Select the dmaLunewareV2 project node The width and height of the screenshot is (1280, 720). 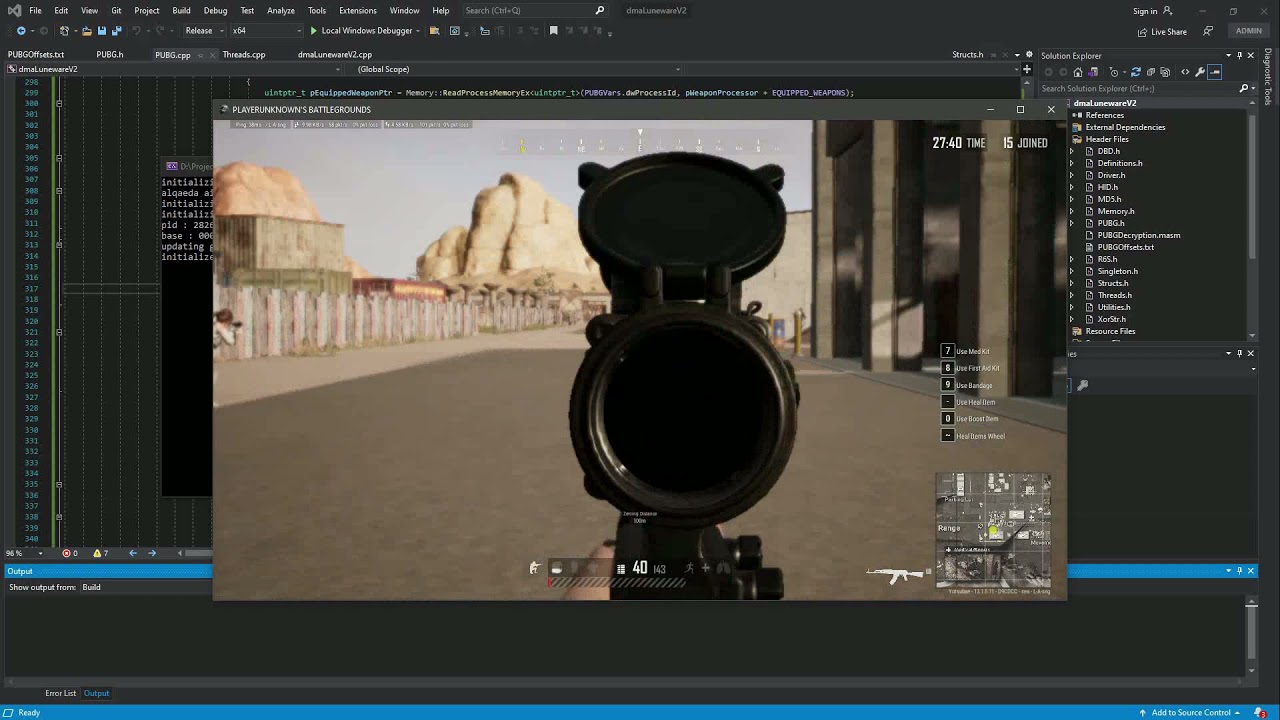pyautogui.click(x=1105, y=103)
